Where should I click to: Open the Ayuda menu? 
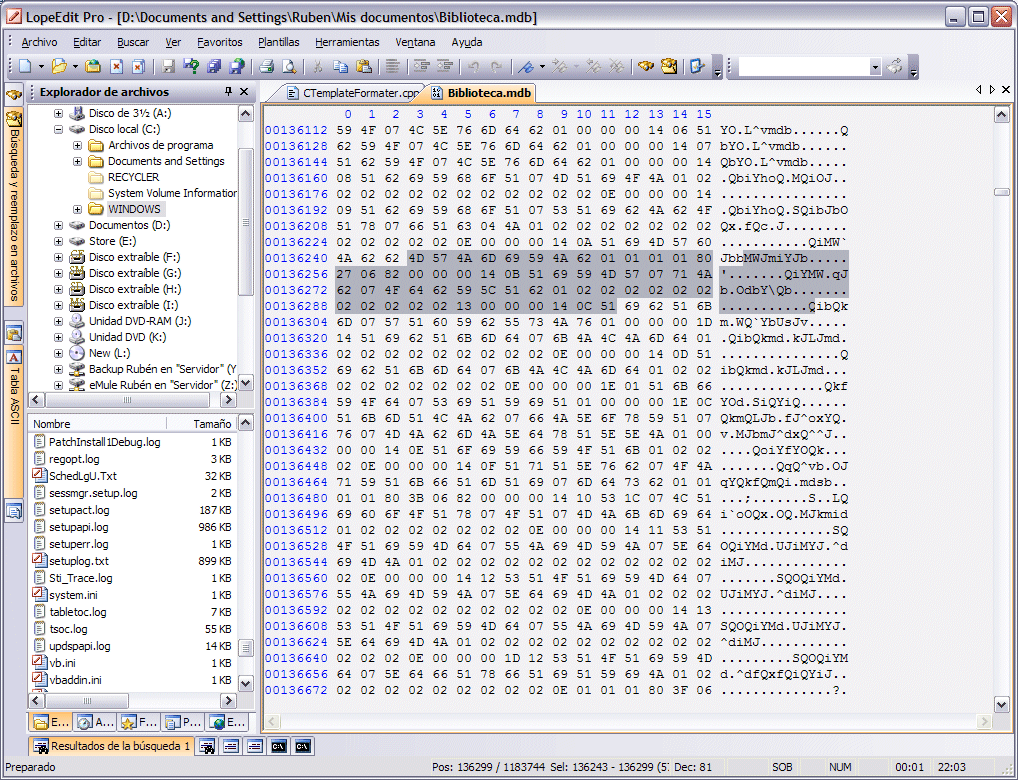click(467, 42)
